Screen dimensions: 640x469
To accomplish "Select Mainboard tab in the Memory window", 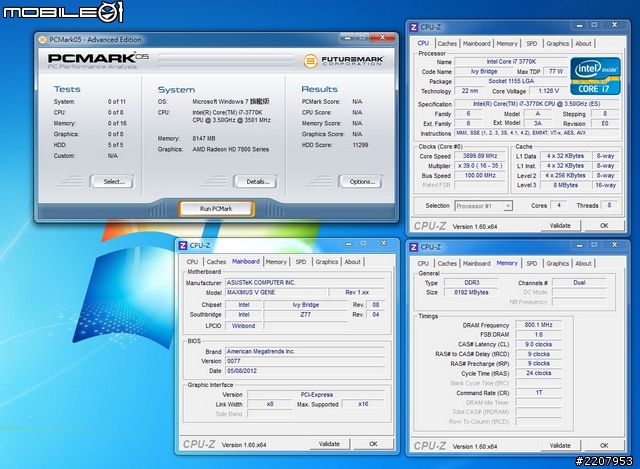I will pos(476,264).
